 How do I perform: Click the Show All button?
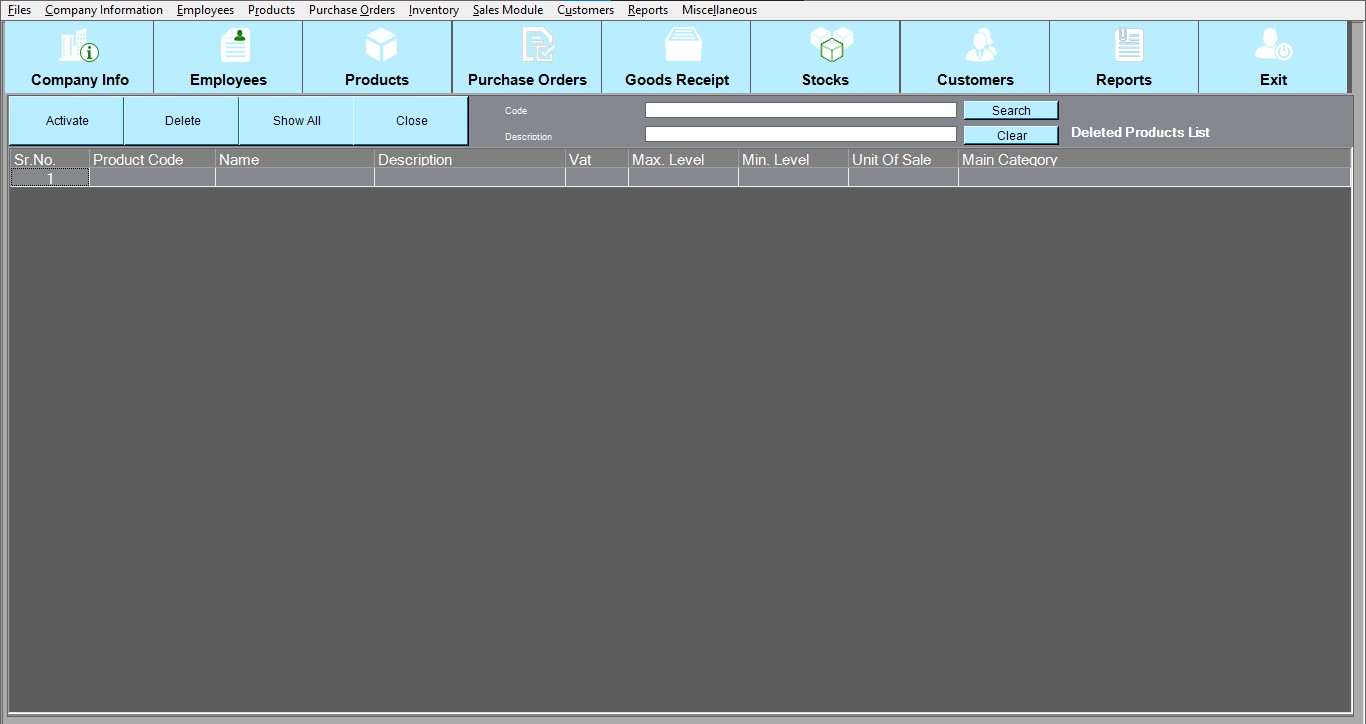(x=297, y=121)
